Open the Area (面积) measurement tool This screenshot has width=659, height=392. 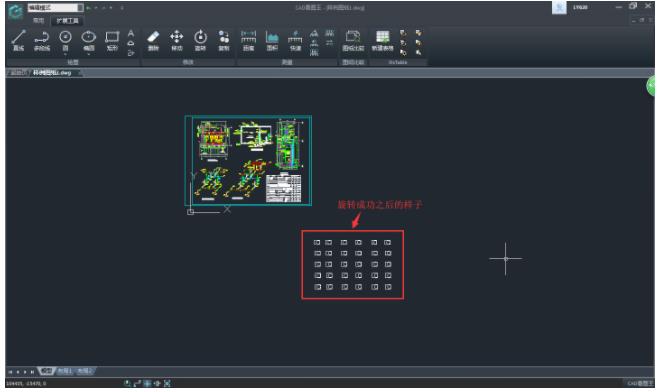(272, 40)
